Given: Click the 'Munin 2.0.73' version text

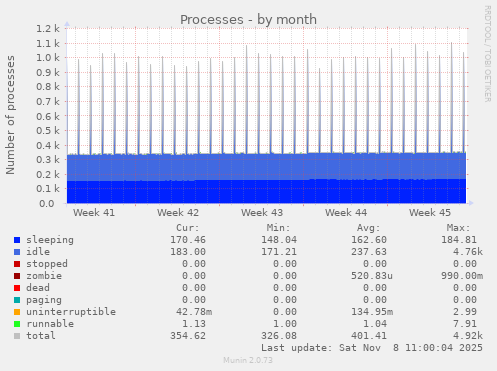Looking at the screenshot, I should [248, 360].
